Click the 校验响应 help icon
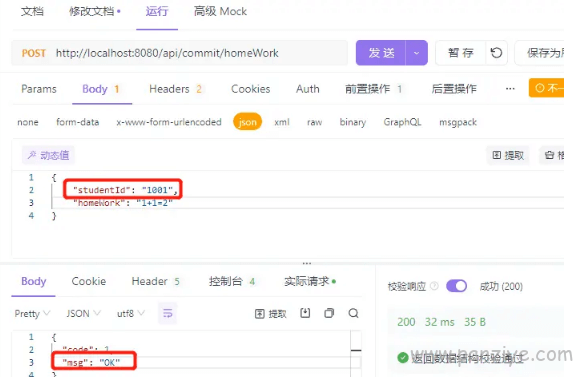This screenshot has width=583, height=377. click(x=434, y=286)
